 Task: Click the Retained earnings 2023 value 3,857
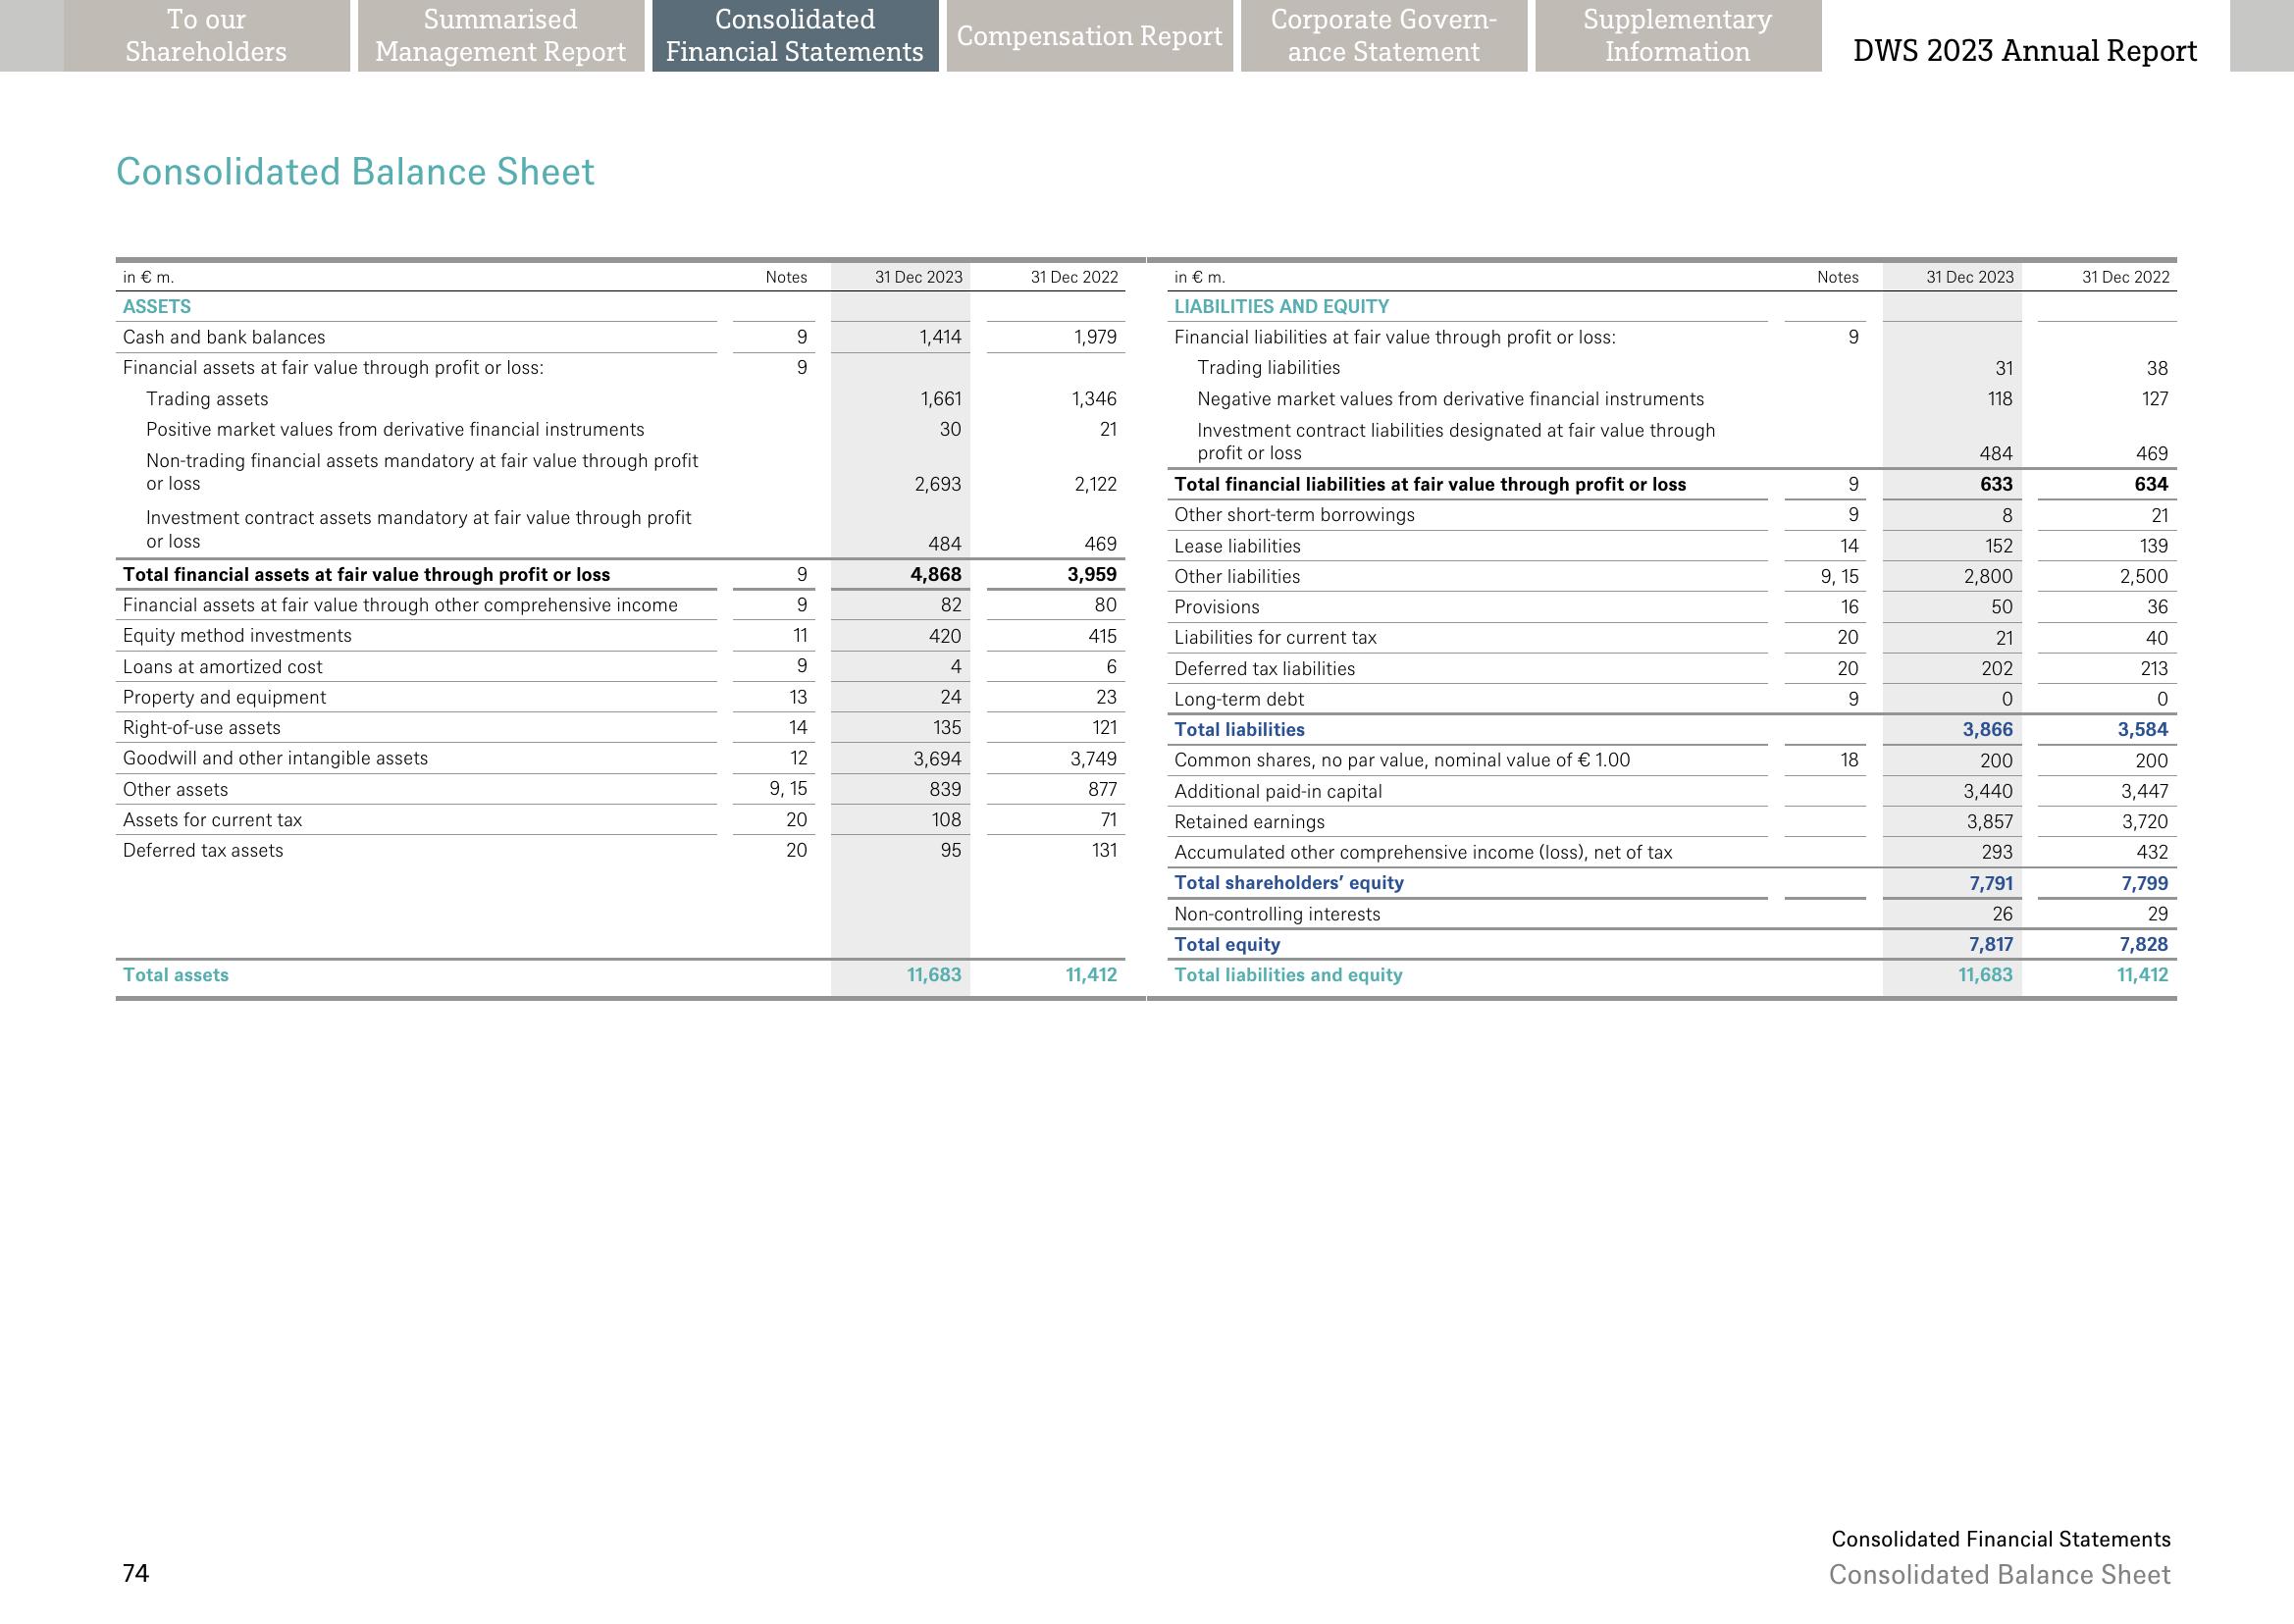[x=1989, y=822]
